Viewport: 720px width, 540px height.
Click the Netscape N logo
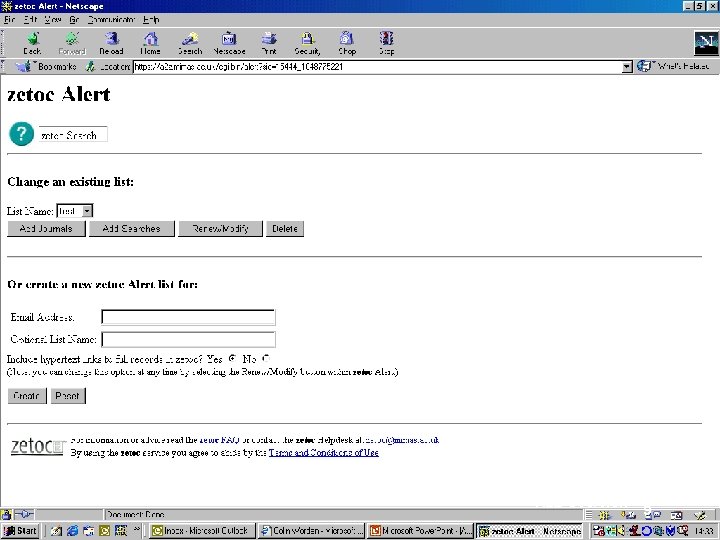pyautogui.click(x=706, y=44)
